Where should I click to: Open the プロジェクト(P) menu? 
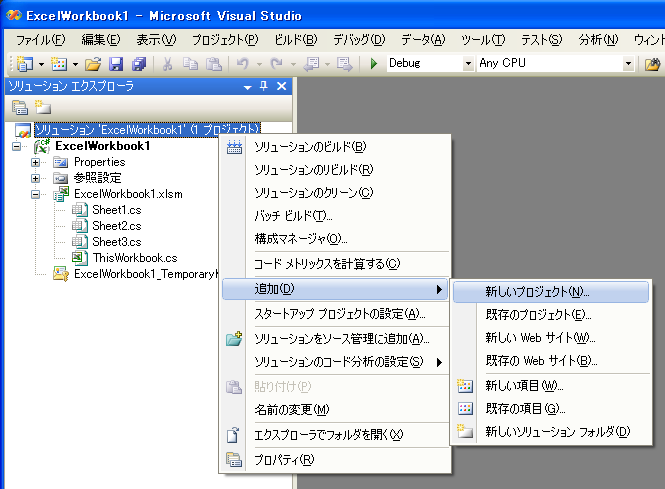pos(225,40)
